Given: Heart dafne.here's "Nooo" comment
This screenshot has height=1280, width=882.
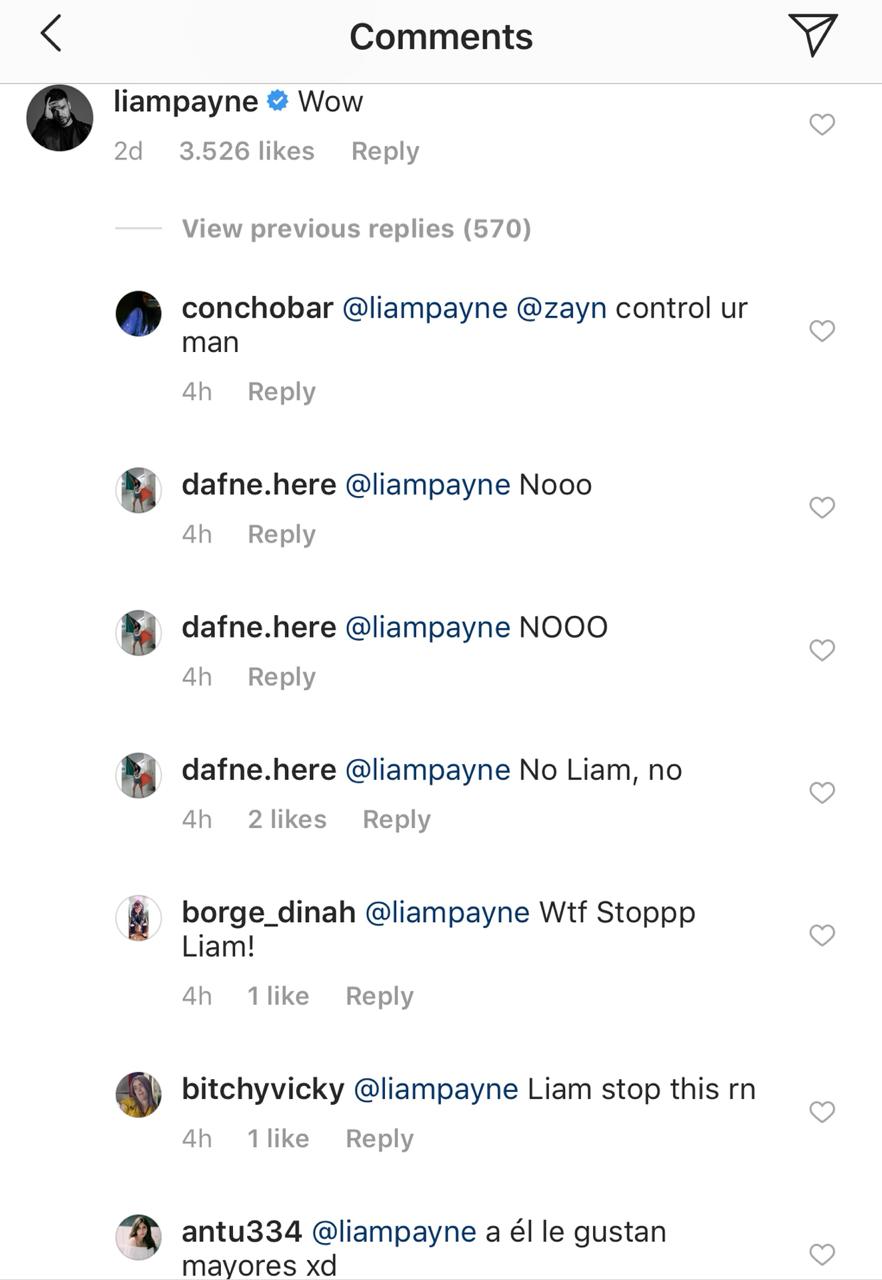Looking at the screenshot, I should [821, 508].
